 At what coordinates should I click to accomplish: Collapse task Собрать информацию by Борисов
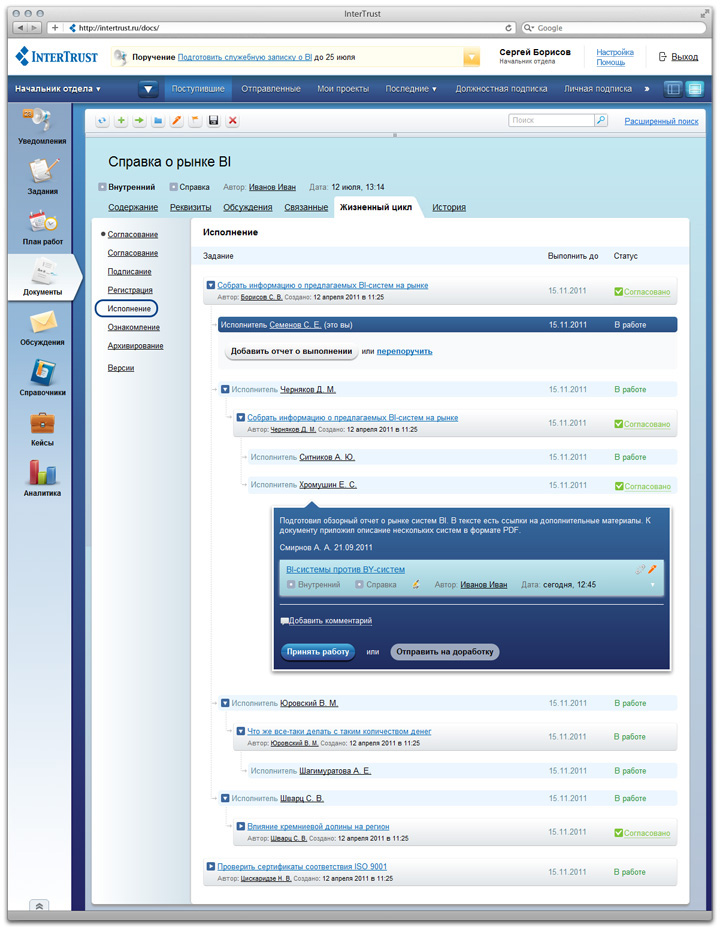pos(211,285)
